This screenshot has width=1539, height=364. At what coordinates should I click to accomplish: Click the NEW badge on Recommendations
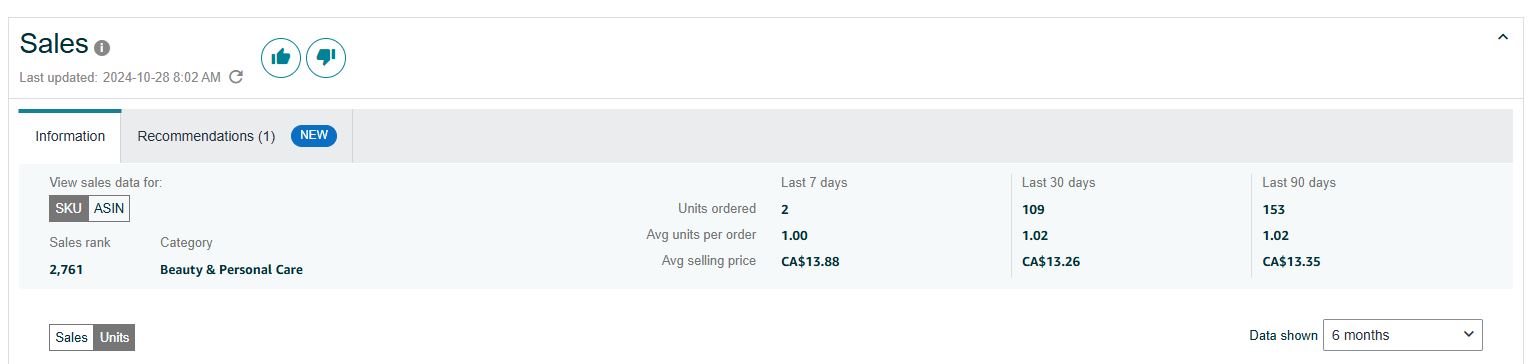314,135
